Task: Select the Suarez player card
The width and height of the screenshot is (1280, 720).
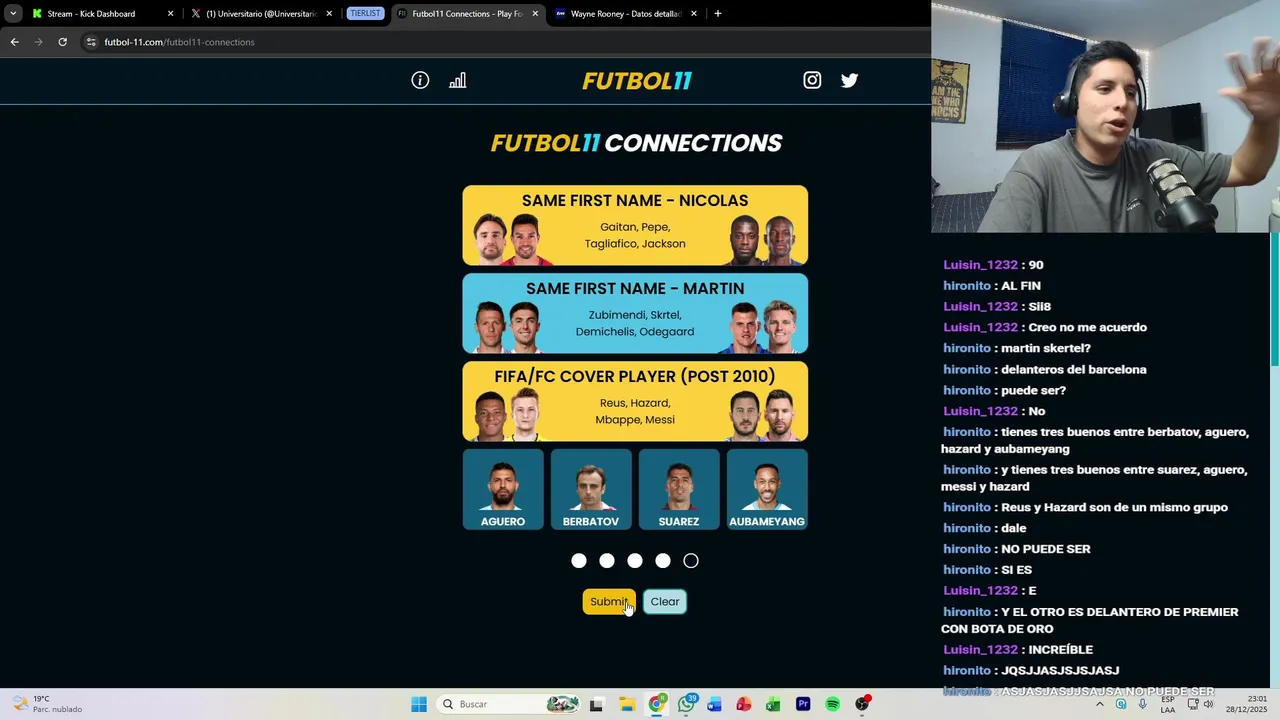Action: (x=679, y=489)
